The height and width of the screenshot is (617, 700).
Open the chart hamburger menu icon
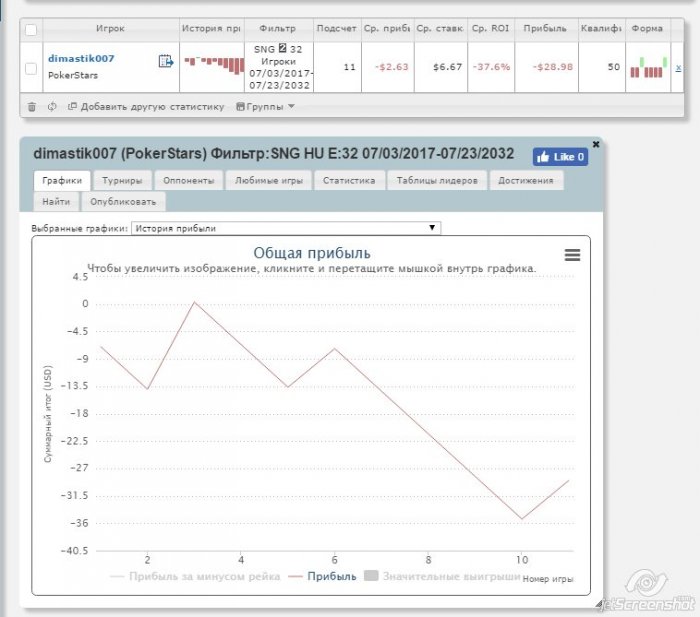point(572,255)
